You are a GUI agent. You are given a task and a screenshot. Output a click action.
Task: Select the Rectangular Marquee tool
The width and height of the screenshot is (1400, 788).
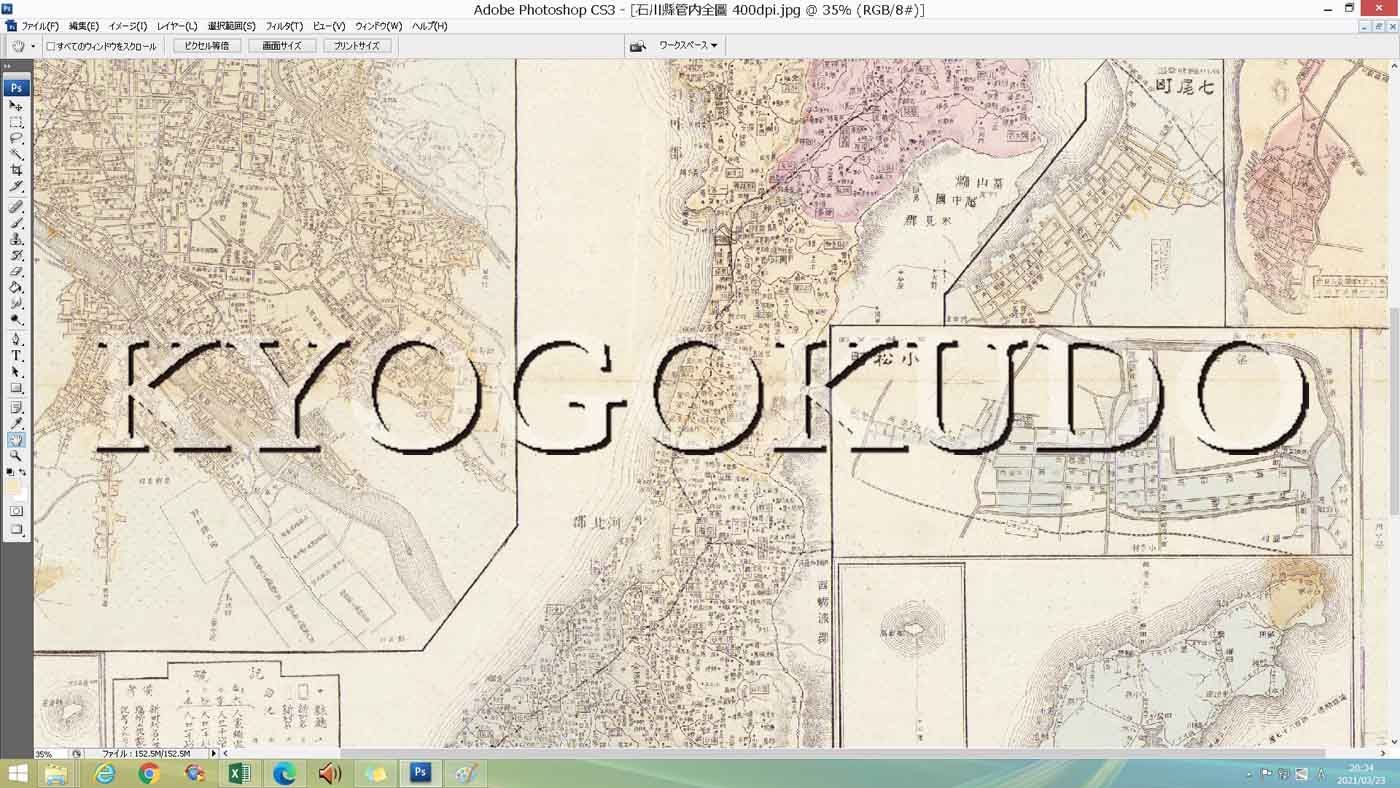[x=16, y=122]
